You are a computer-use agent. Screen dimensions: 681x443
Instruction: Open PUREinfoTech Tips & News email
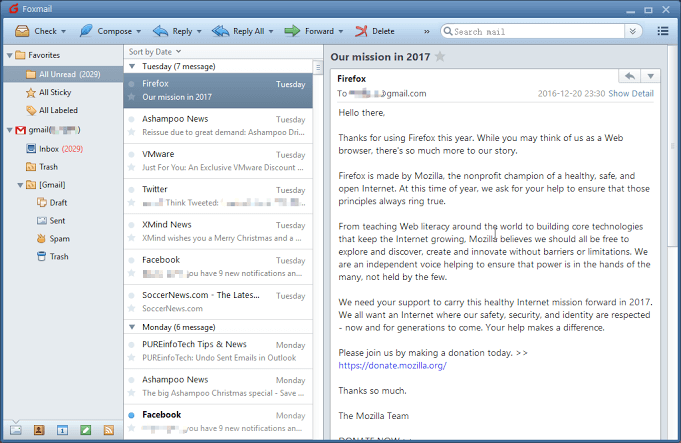tap(218, 351)
